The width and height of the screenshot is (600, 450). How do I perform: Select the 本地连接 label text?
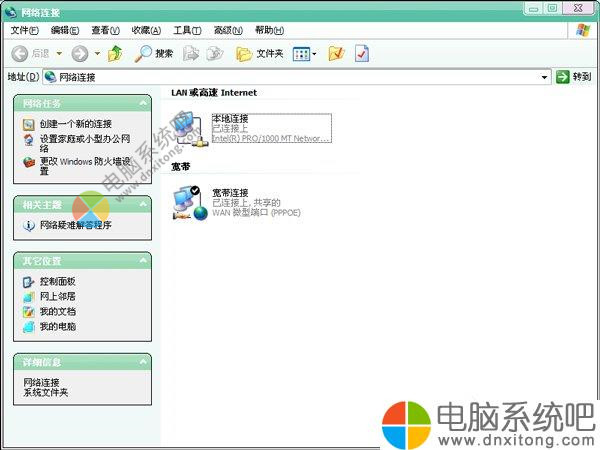230,119
